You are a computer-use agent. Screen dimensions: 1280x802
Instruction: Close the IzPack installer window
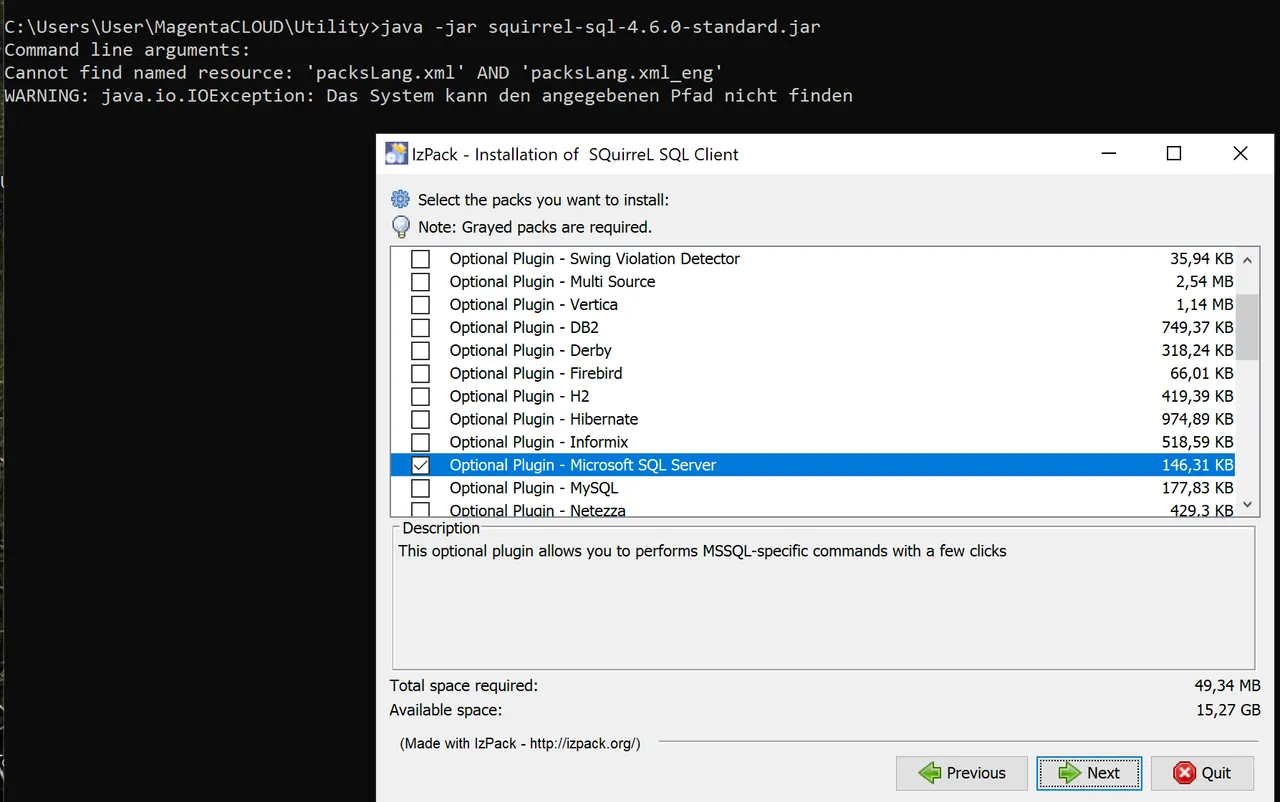[x=1240, y=154]
